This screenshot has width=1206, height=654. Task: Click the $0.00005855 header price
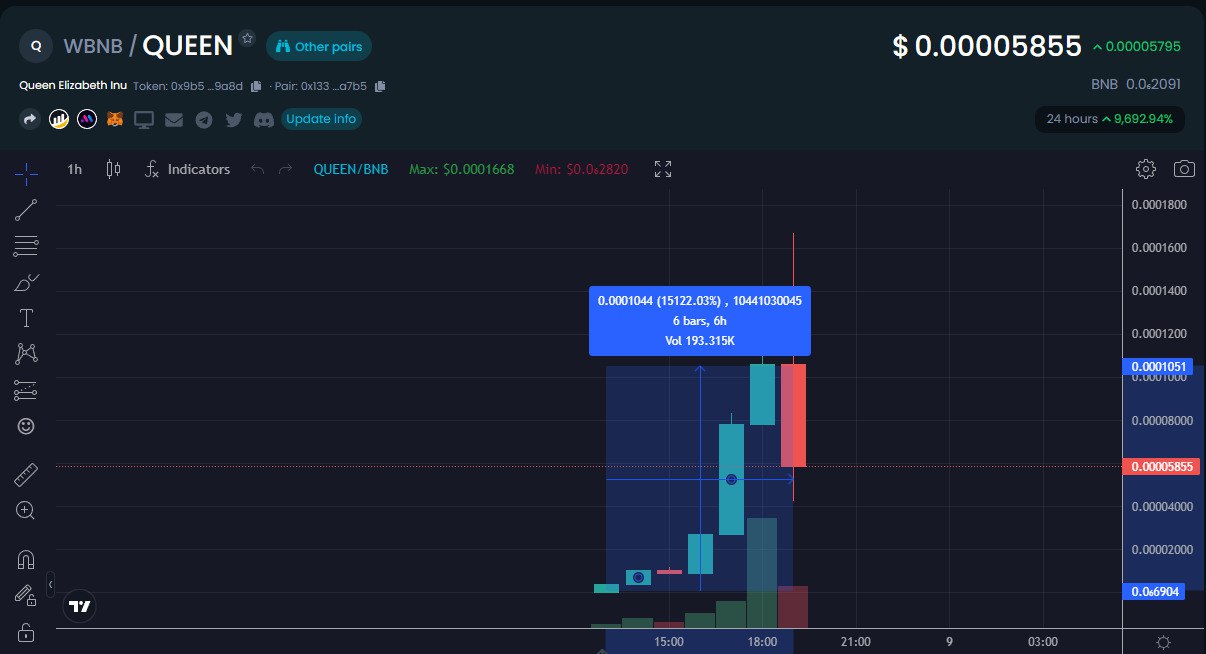987,46
